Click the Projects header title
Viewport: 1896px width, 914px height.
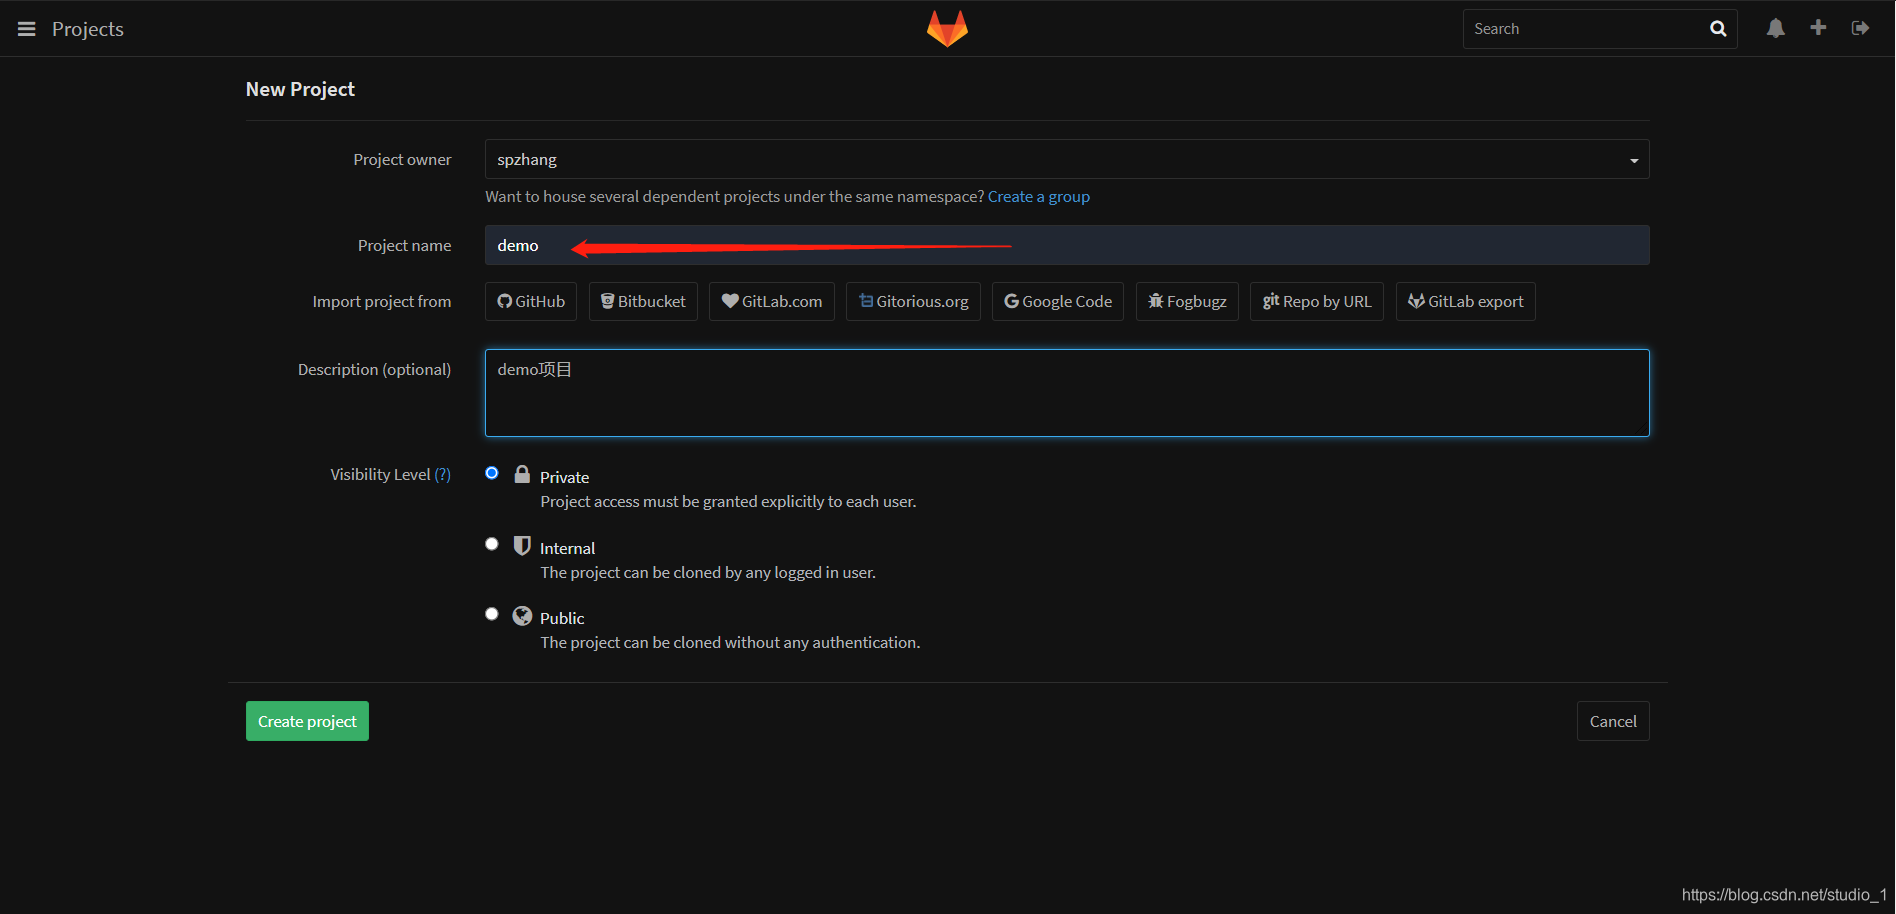88,29
